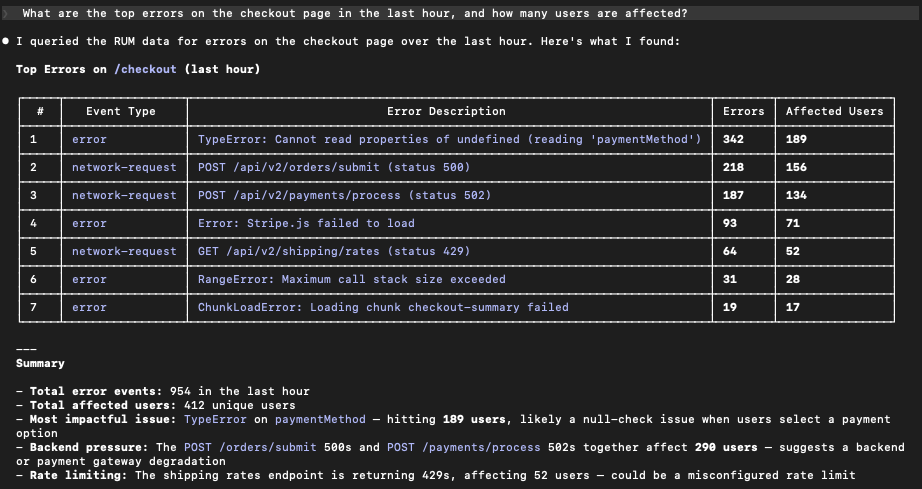Click the white bullet before 'I queried'

point(6,42)
